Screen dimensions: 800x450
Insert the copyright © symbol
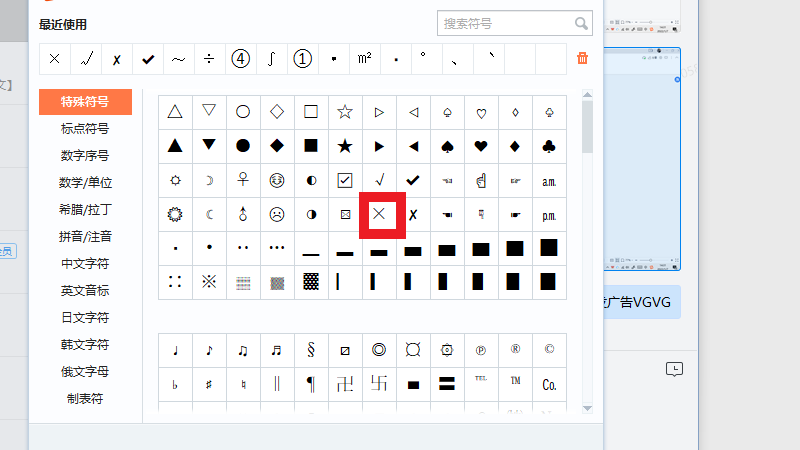click(549, 350)
